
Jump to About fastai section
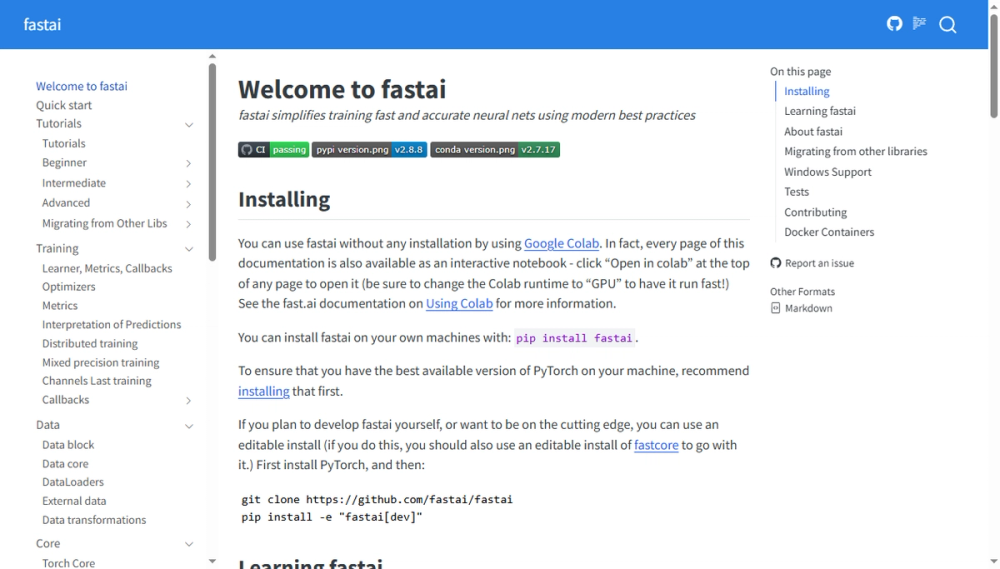(813, 131)
